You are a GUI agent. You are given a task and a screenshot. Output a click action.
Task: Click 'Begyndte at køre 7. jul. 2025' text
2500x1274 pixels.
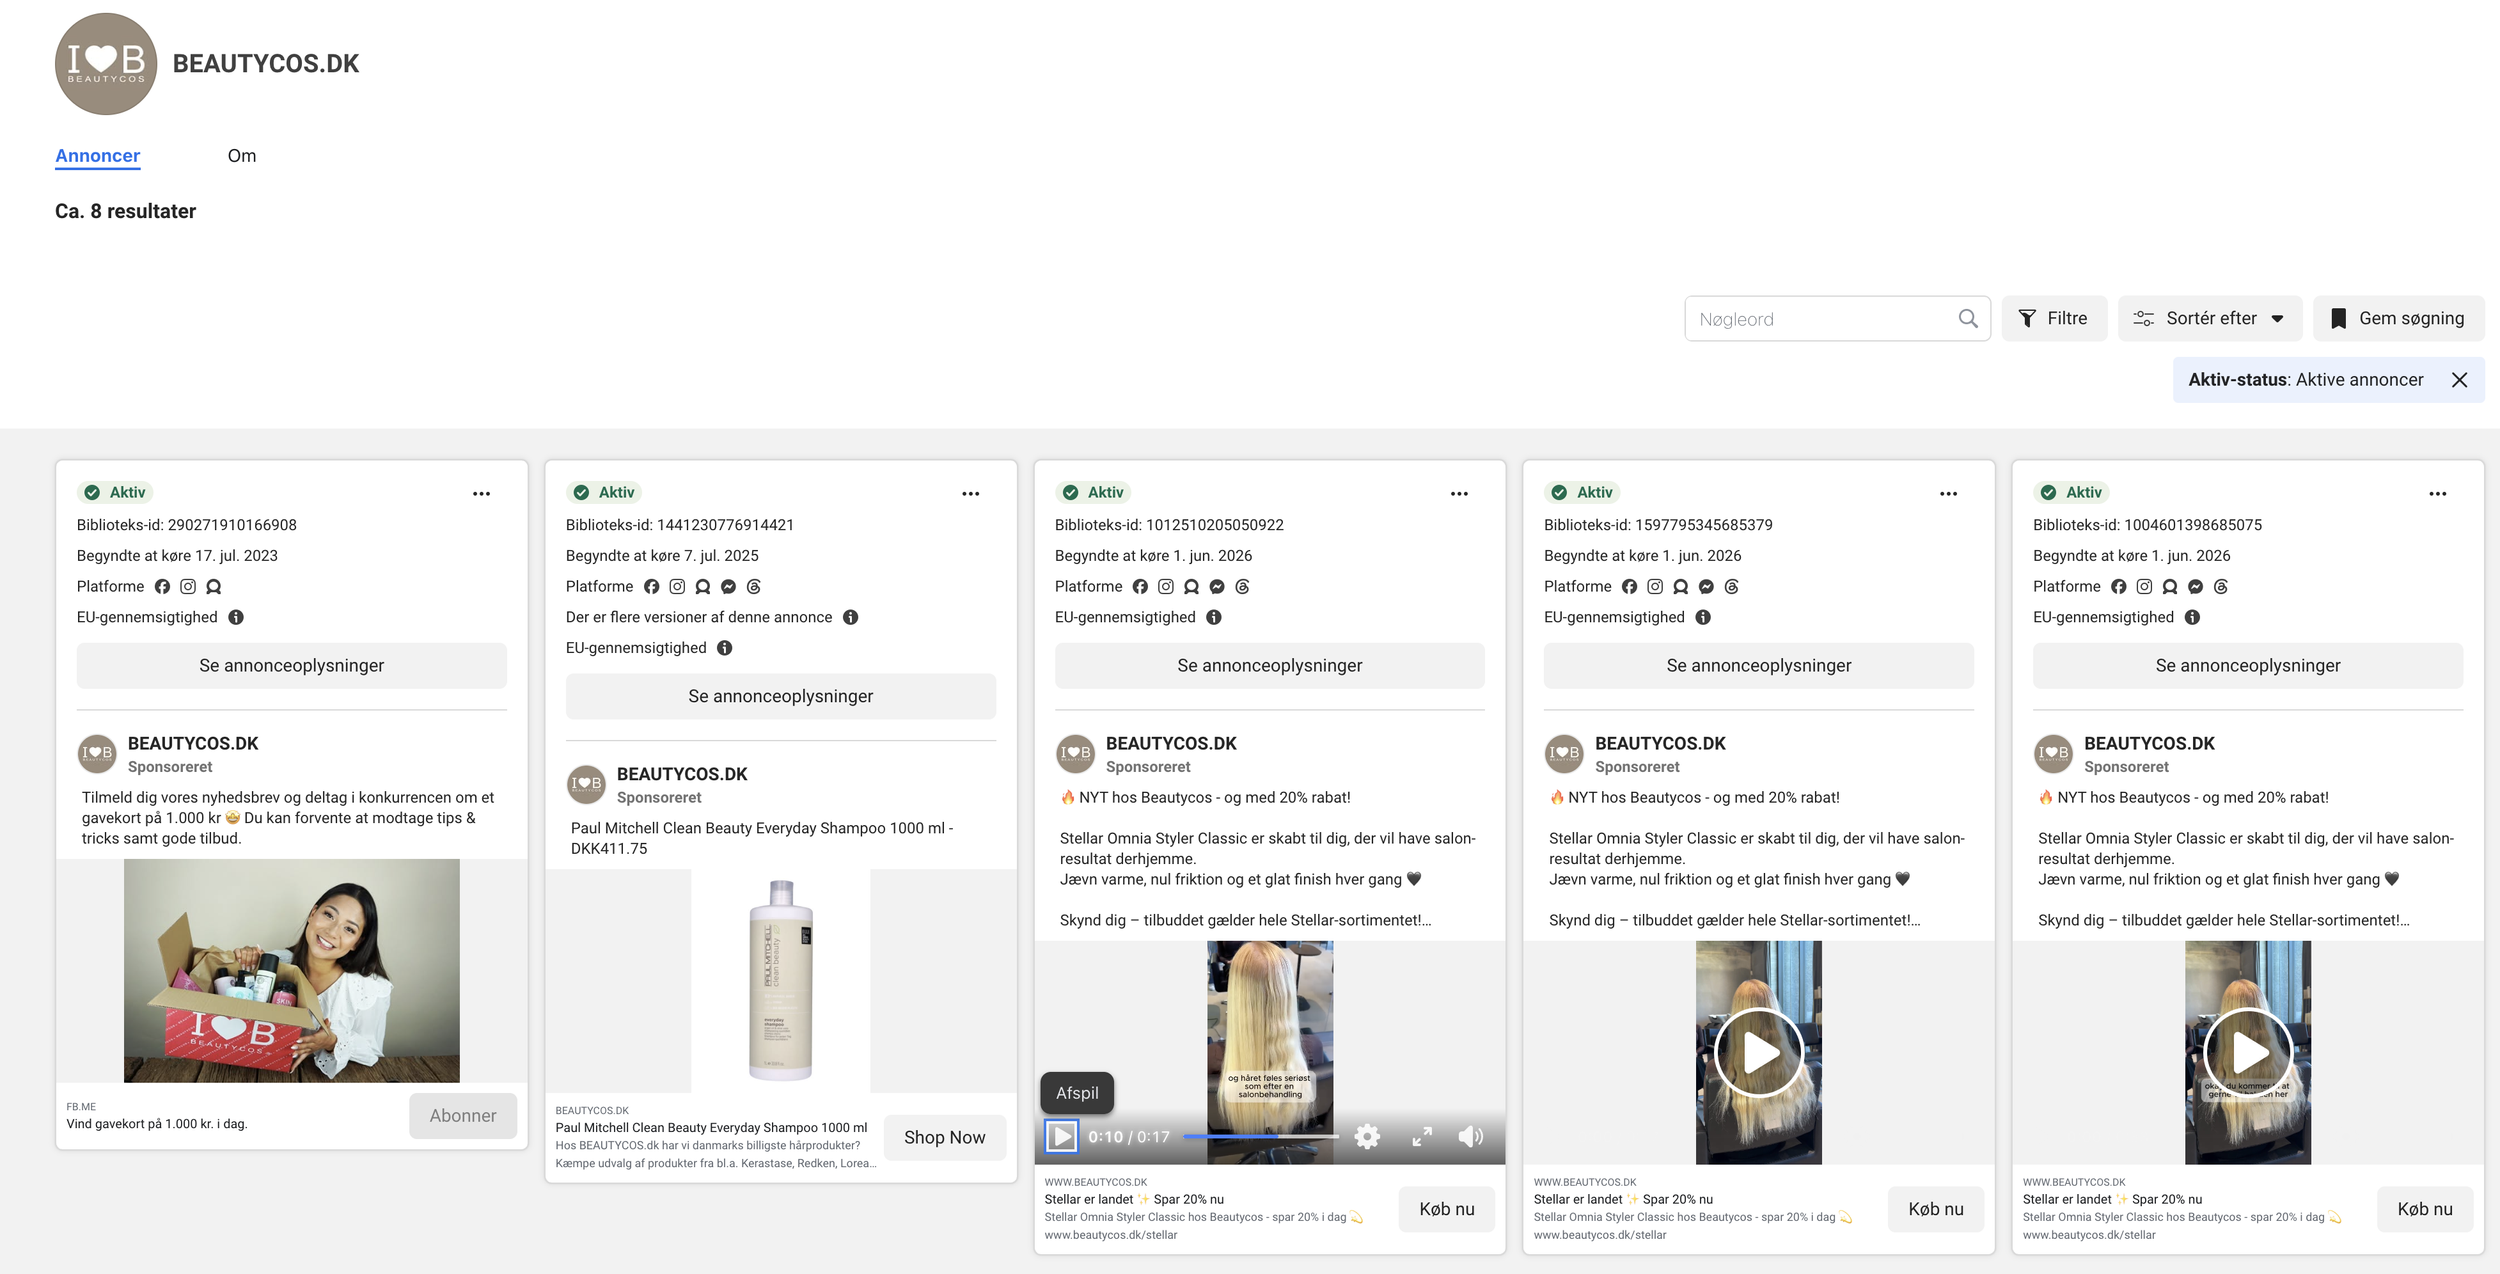(x=662, y=557)
